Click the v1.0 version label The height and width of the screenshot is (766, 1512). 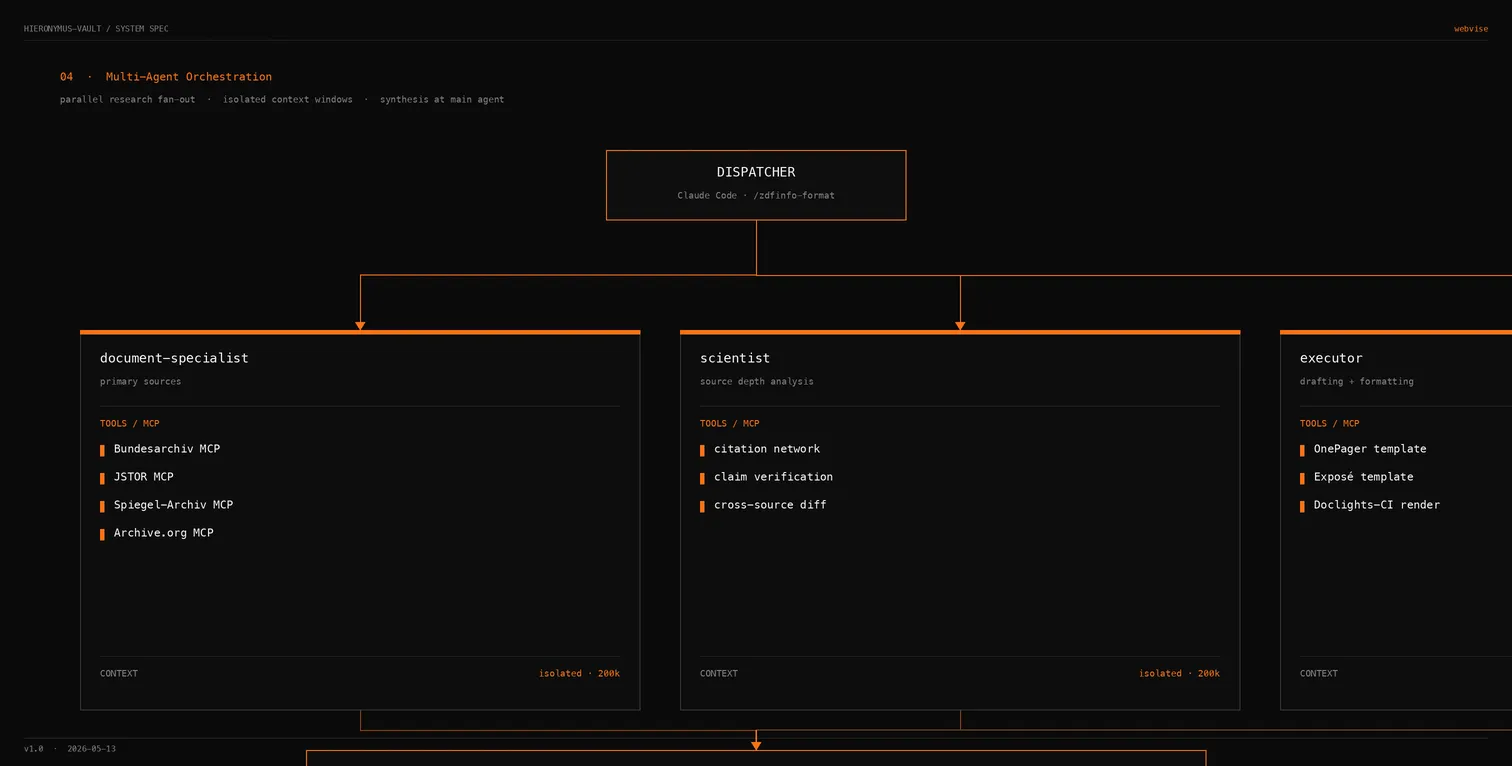(34, 749)
